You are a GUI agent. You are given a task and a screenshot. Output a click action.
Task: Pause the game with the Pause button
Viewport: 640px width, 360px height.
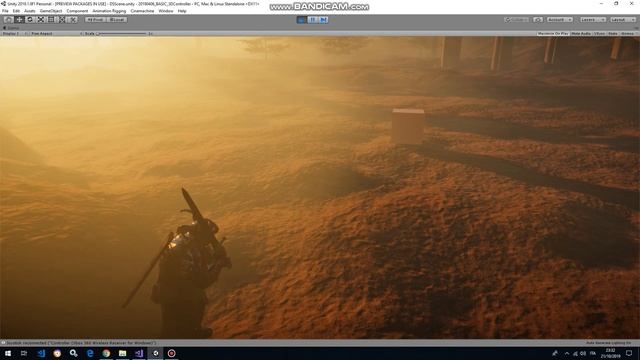[313, 20]
